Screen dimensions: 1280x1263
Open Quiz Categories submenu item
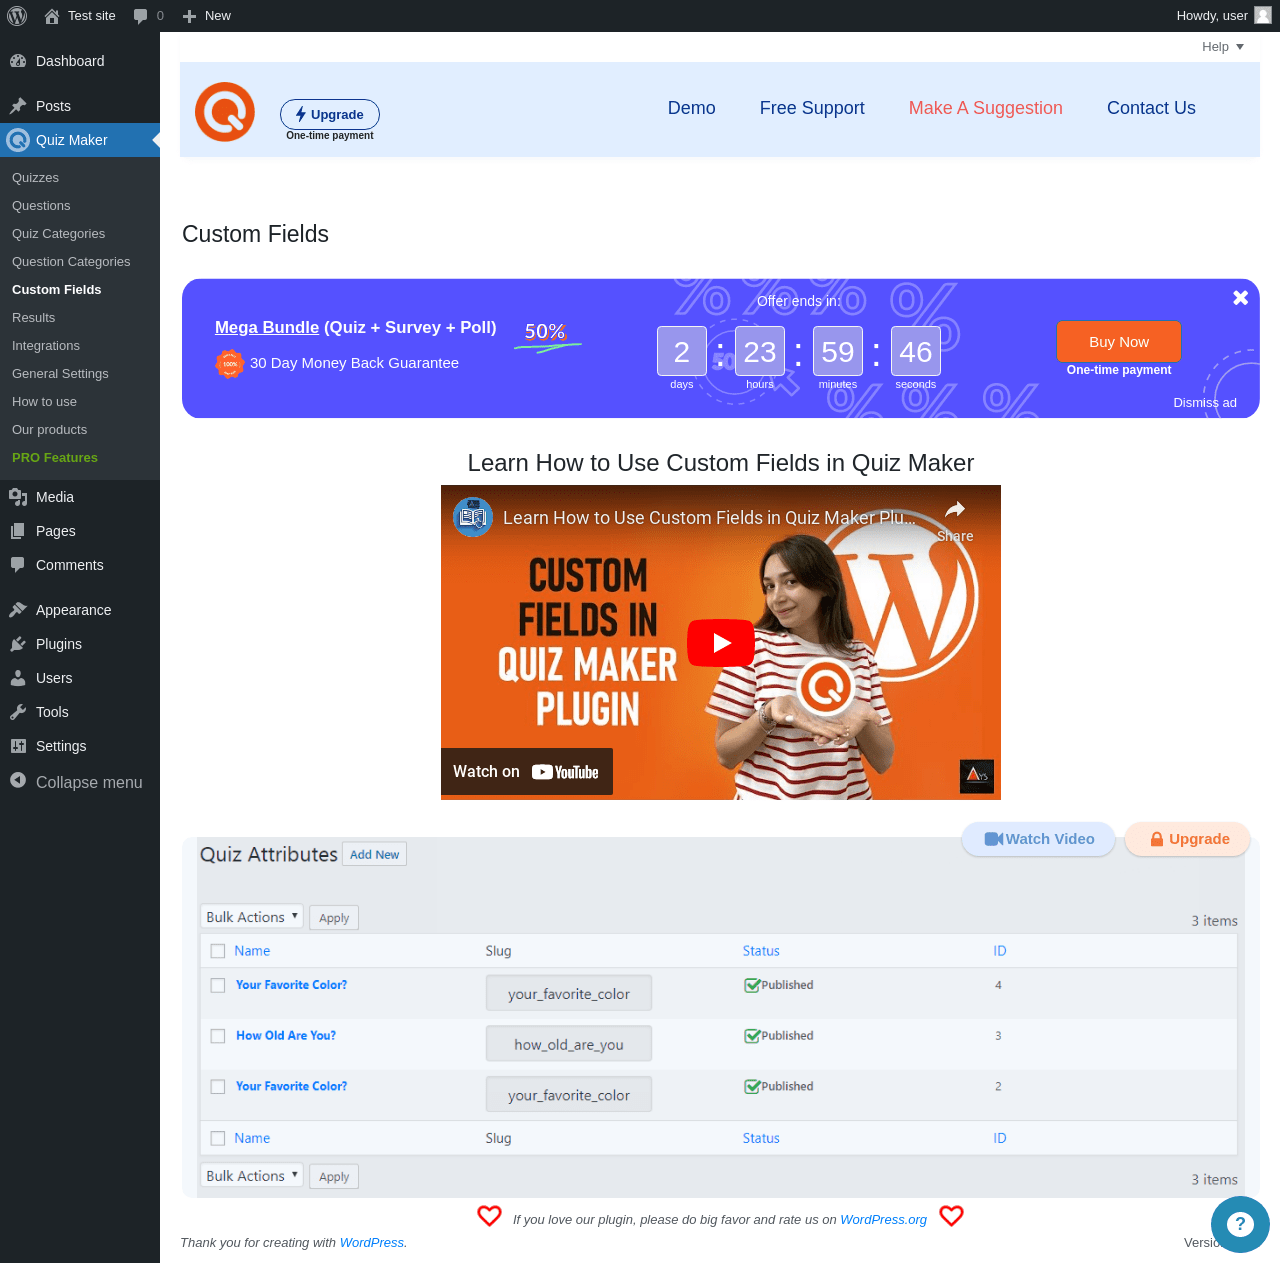(58, 234)
